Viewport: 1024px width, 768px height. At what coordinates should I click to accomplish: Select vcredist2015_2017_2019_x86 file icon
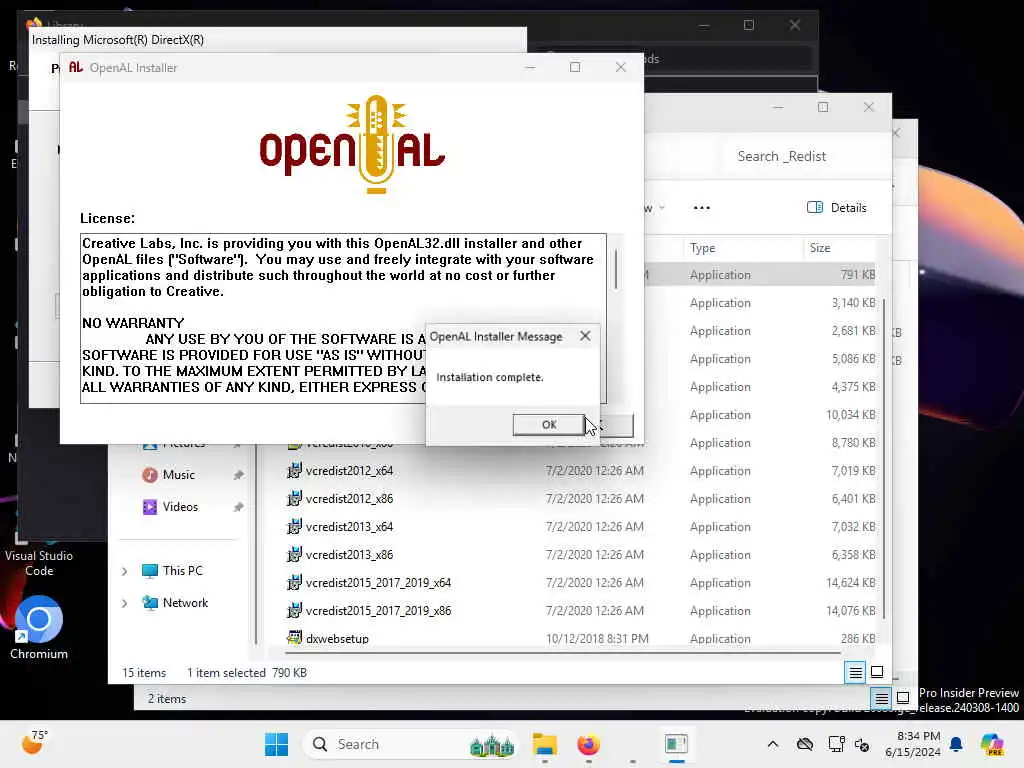pyautogui.click(x=295, y=611)
